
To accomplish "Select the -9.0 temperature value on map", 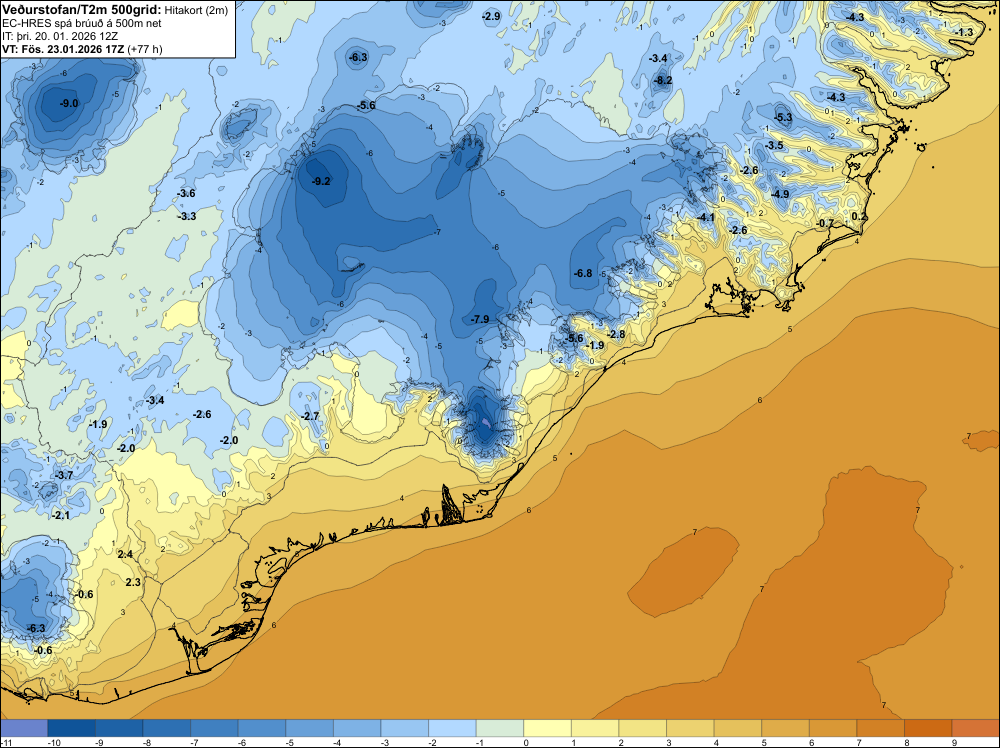I will 69,103.
